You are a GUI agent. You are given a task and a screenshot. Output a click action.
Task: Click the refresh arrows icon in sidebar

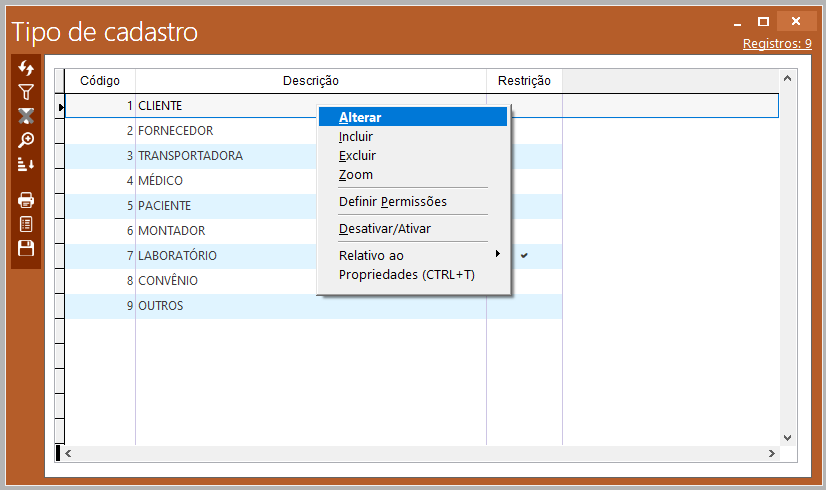pyautogui.click(x=26, y=67)
